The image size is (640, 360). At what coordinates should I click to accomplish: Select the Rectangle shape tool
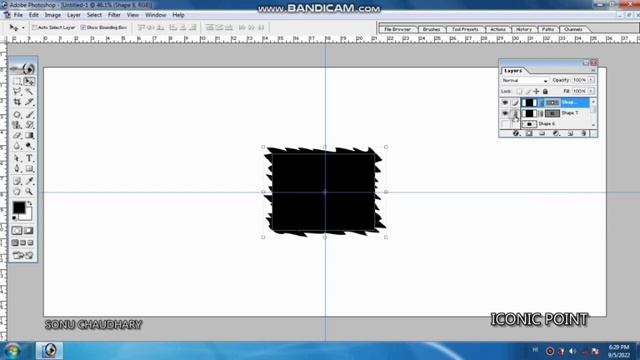pos(29,169)
